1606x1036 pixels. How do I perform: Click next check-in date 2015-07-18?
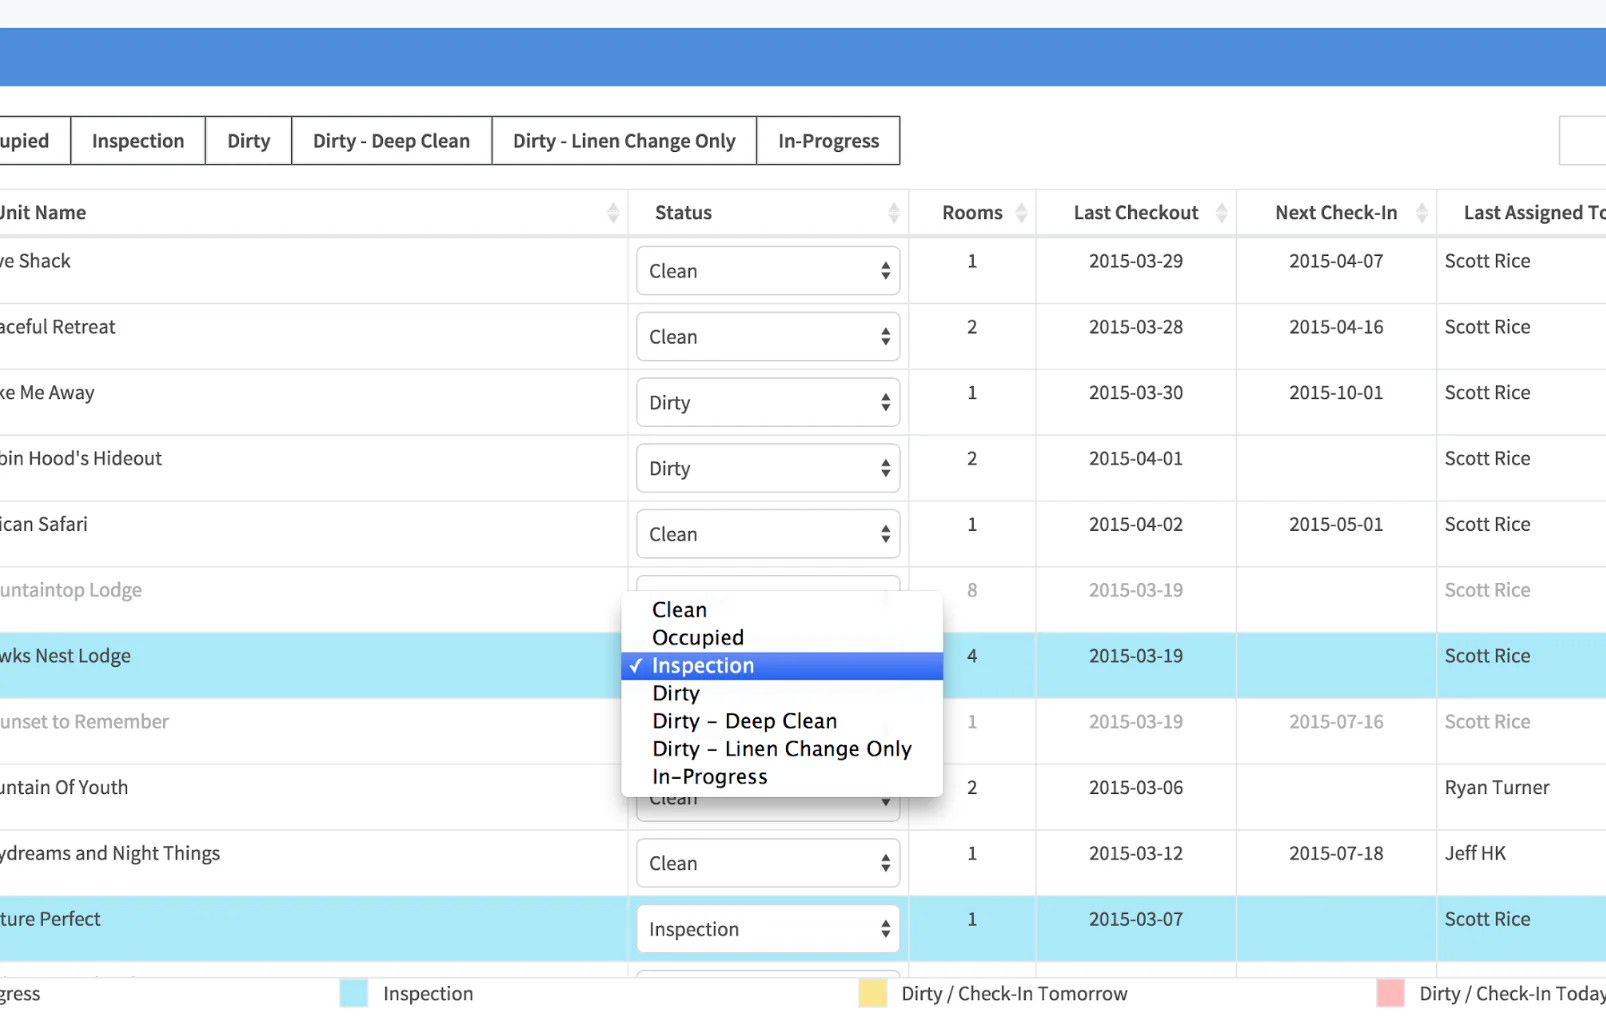click(1336, 854)
